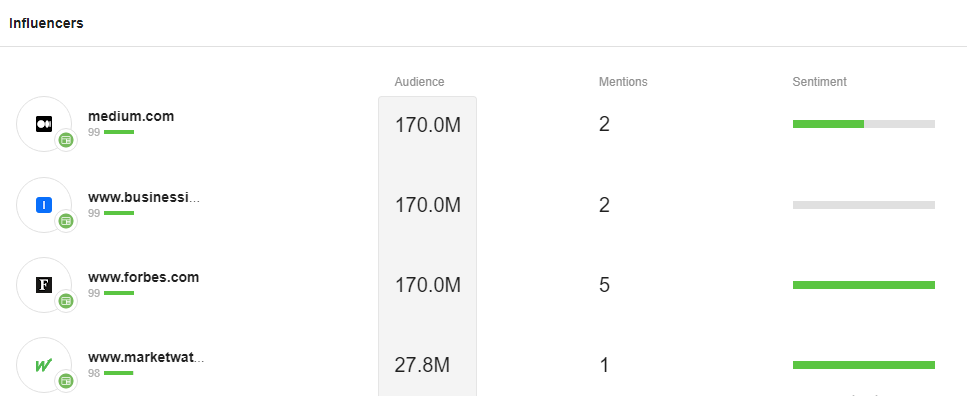Sort by the Sentiment column header
The width and height of the screenshot is (967, 396).
click(820, 82)
